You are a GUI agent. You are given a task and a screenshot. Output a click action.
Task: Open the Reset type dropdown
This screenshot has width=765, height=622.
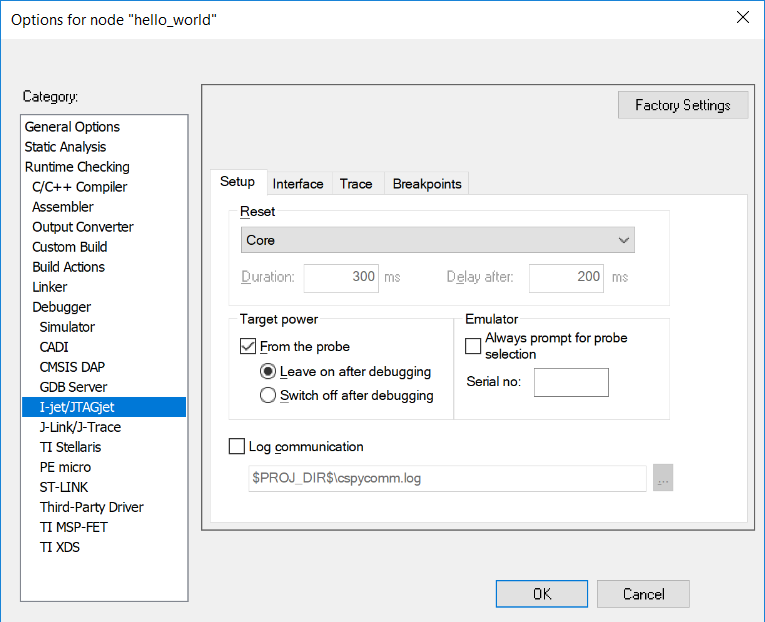pos(437,240)
